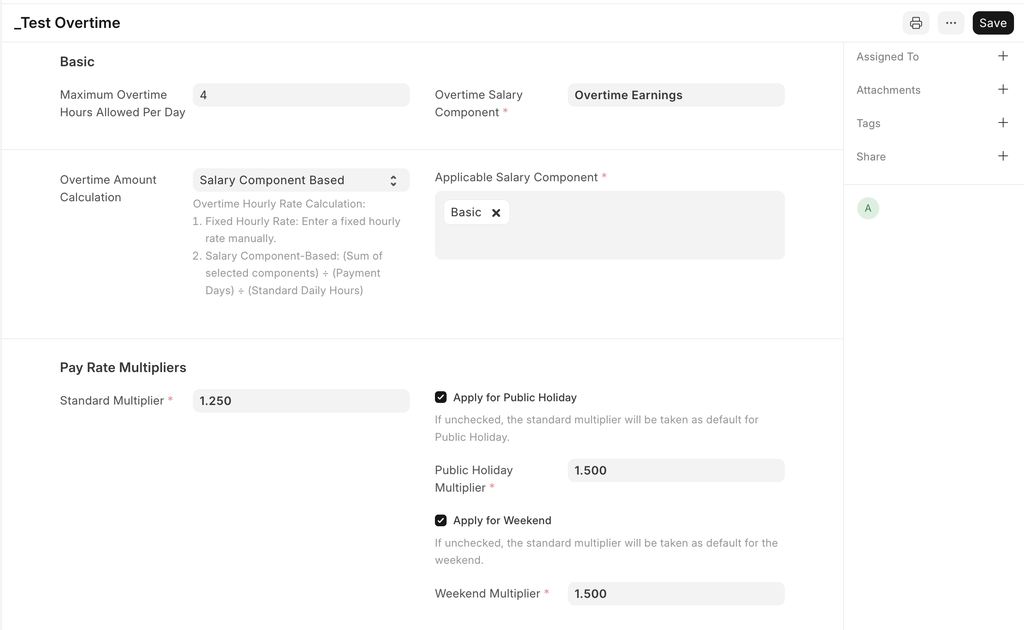Open the Overtime Salary Component link field

[675, 95]
